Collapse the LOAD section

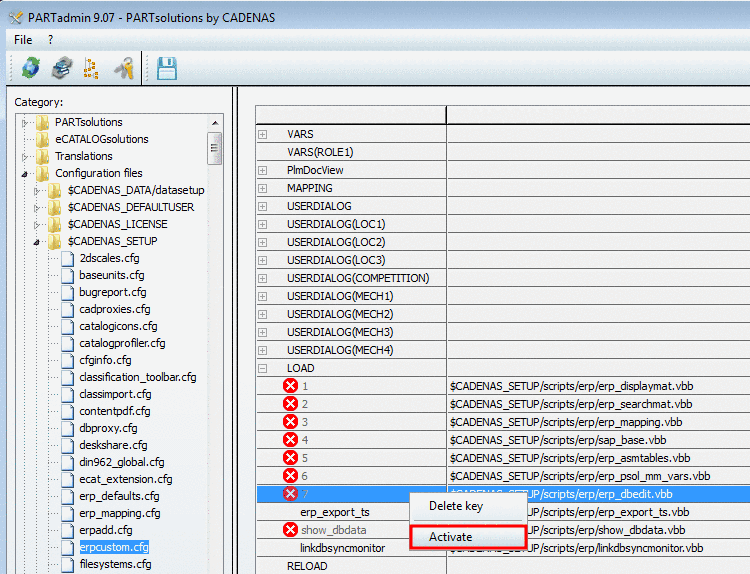tap(263, 368)
